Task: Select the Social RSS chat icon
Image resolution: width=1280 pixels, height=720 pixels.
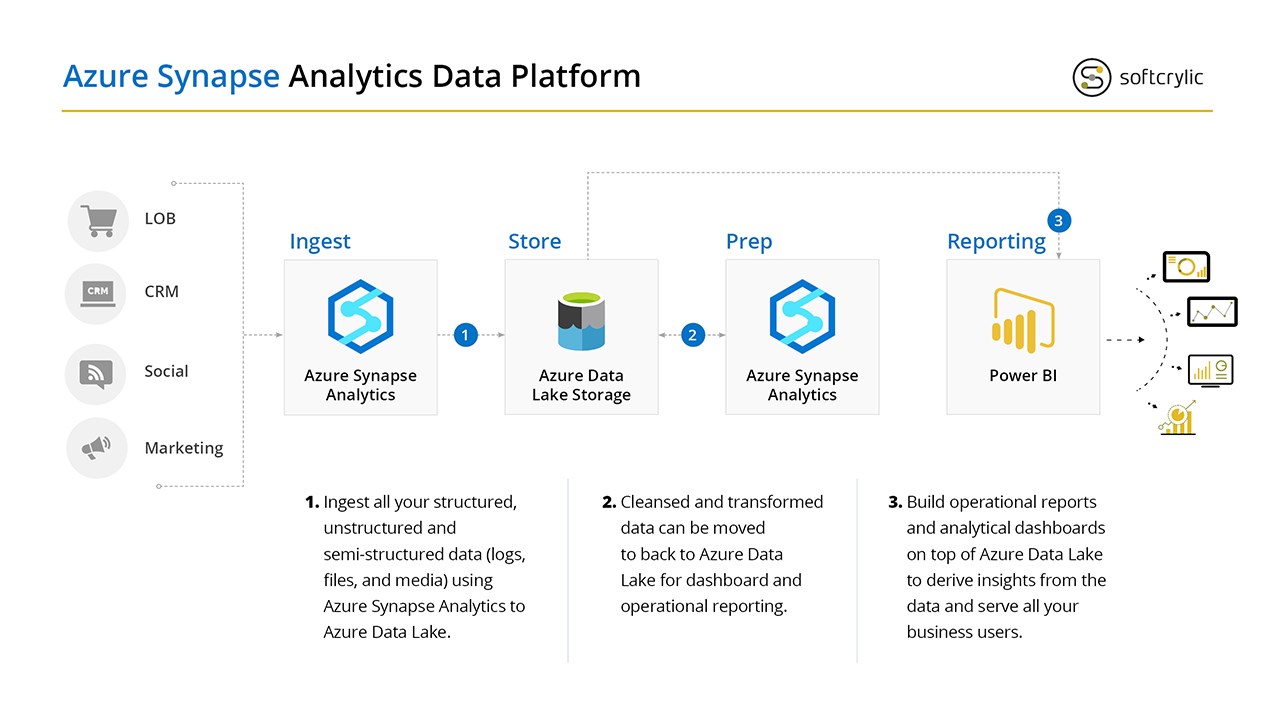Action: (97, 372)
